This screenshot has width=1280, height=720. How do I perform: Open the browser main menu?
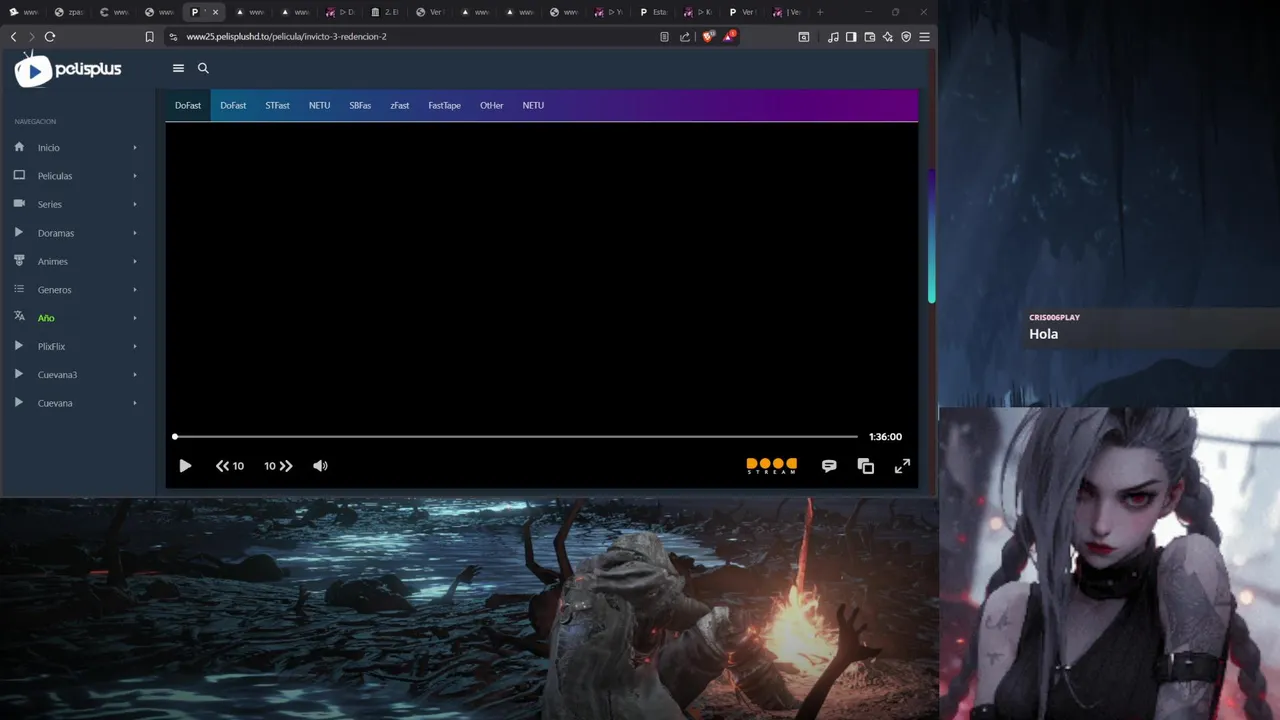tap(924, 37)
